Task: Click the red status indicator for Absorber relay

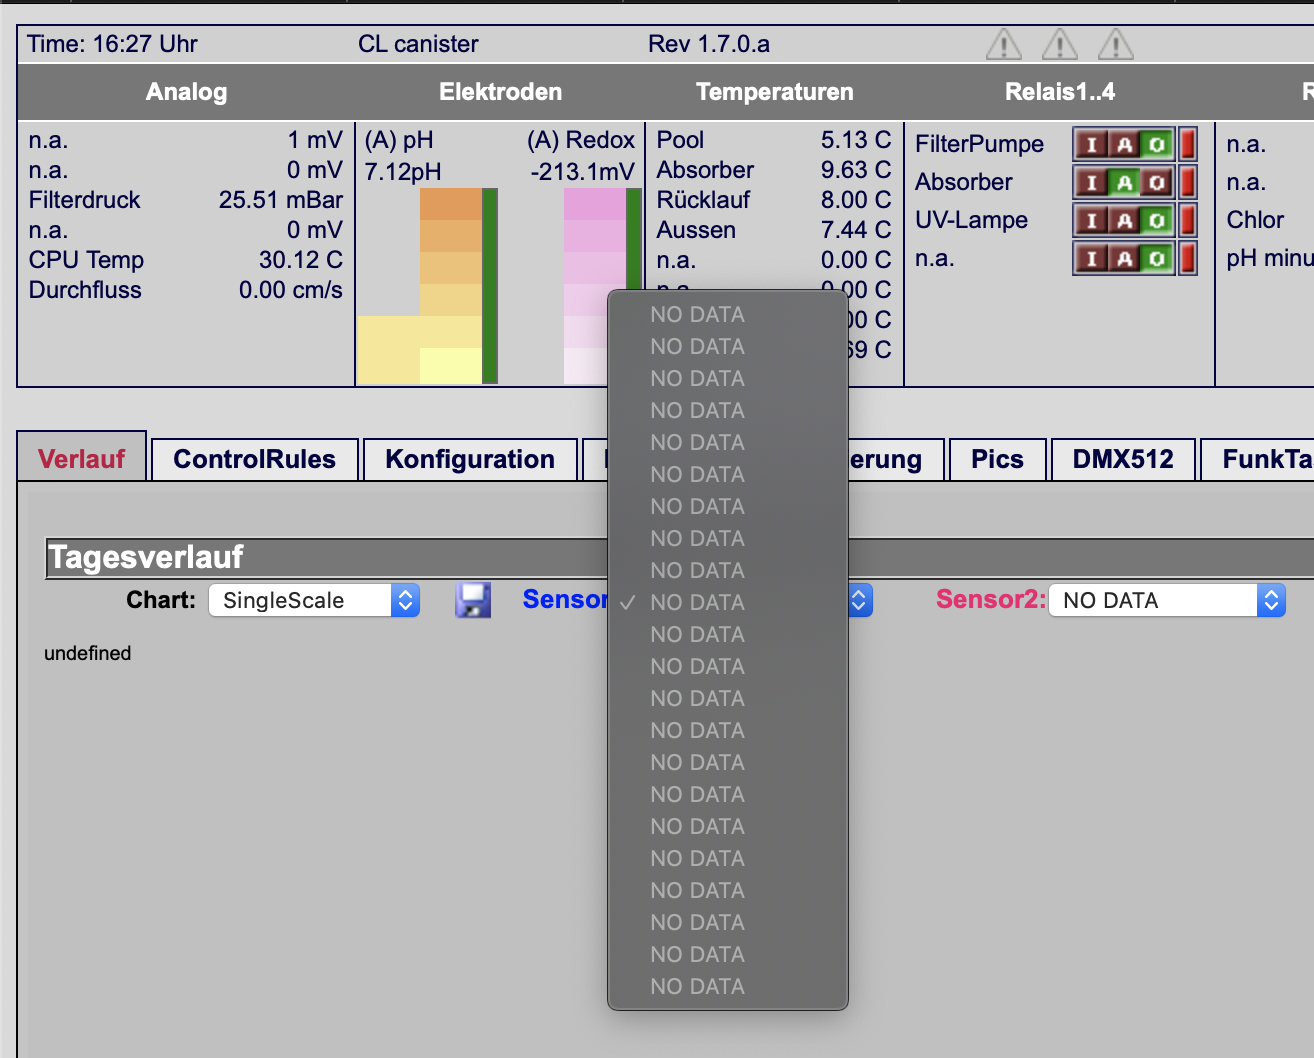Action: [1187, 183]
